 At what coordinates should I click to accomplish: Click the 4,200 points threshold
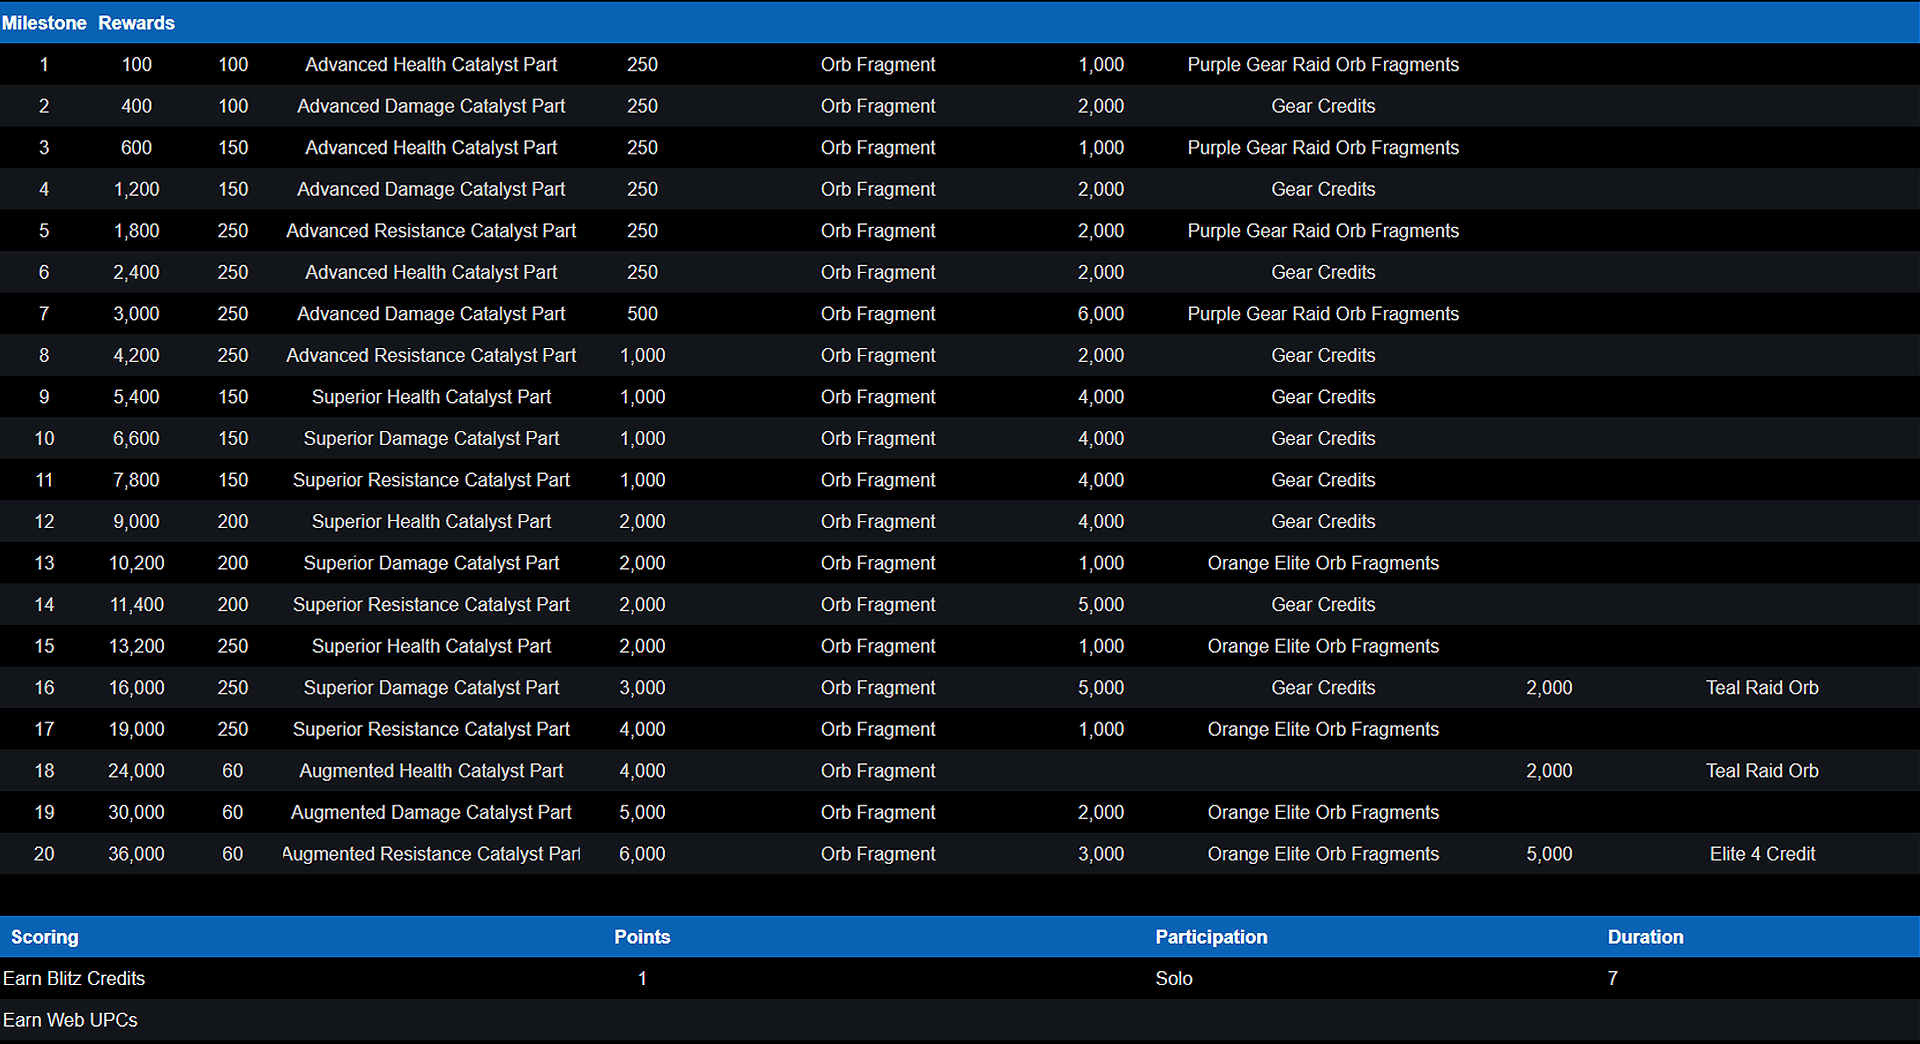click(136, 355)
